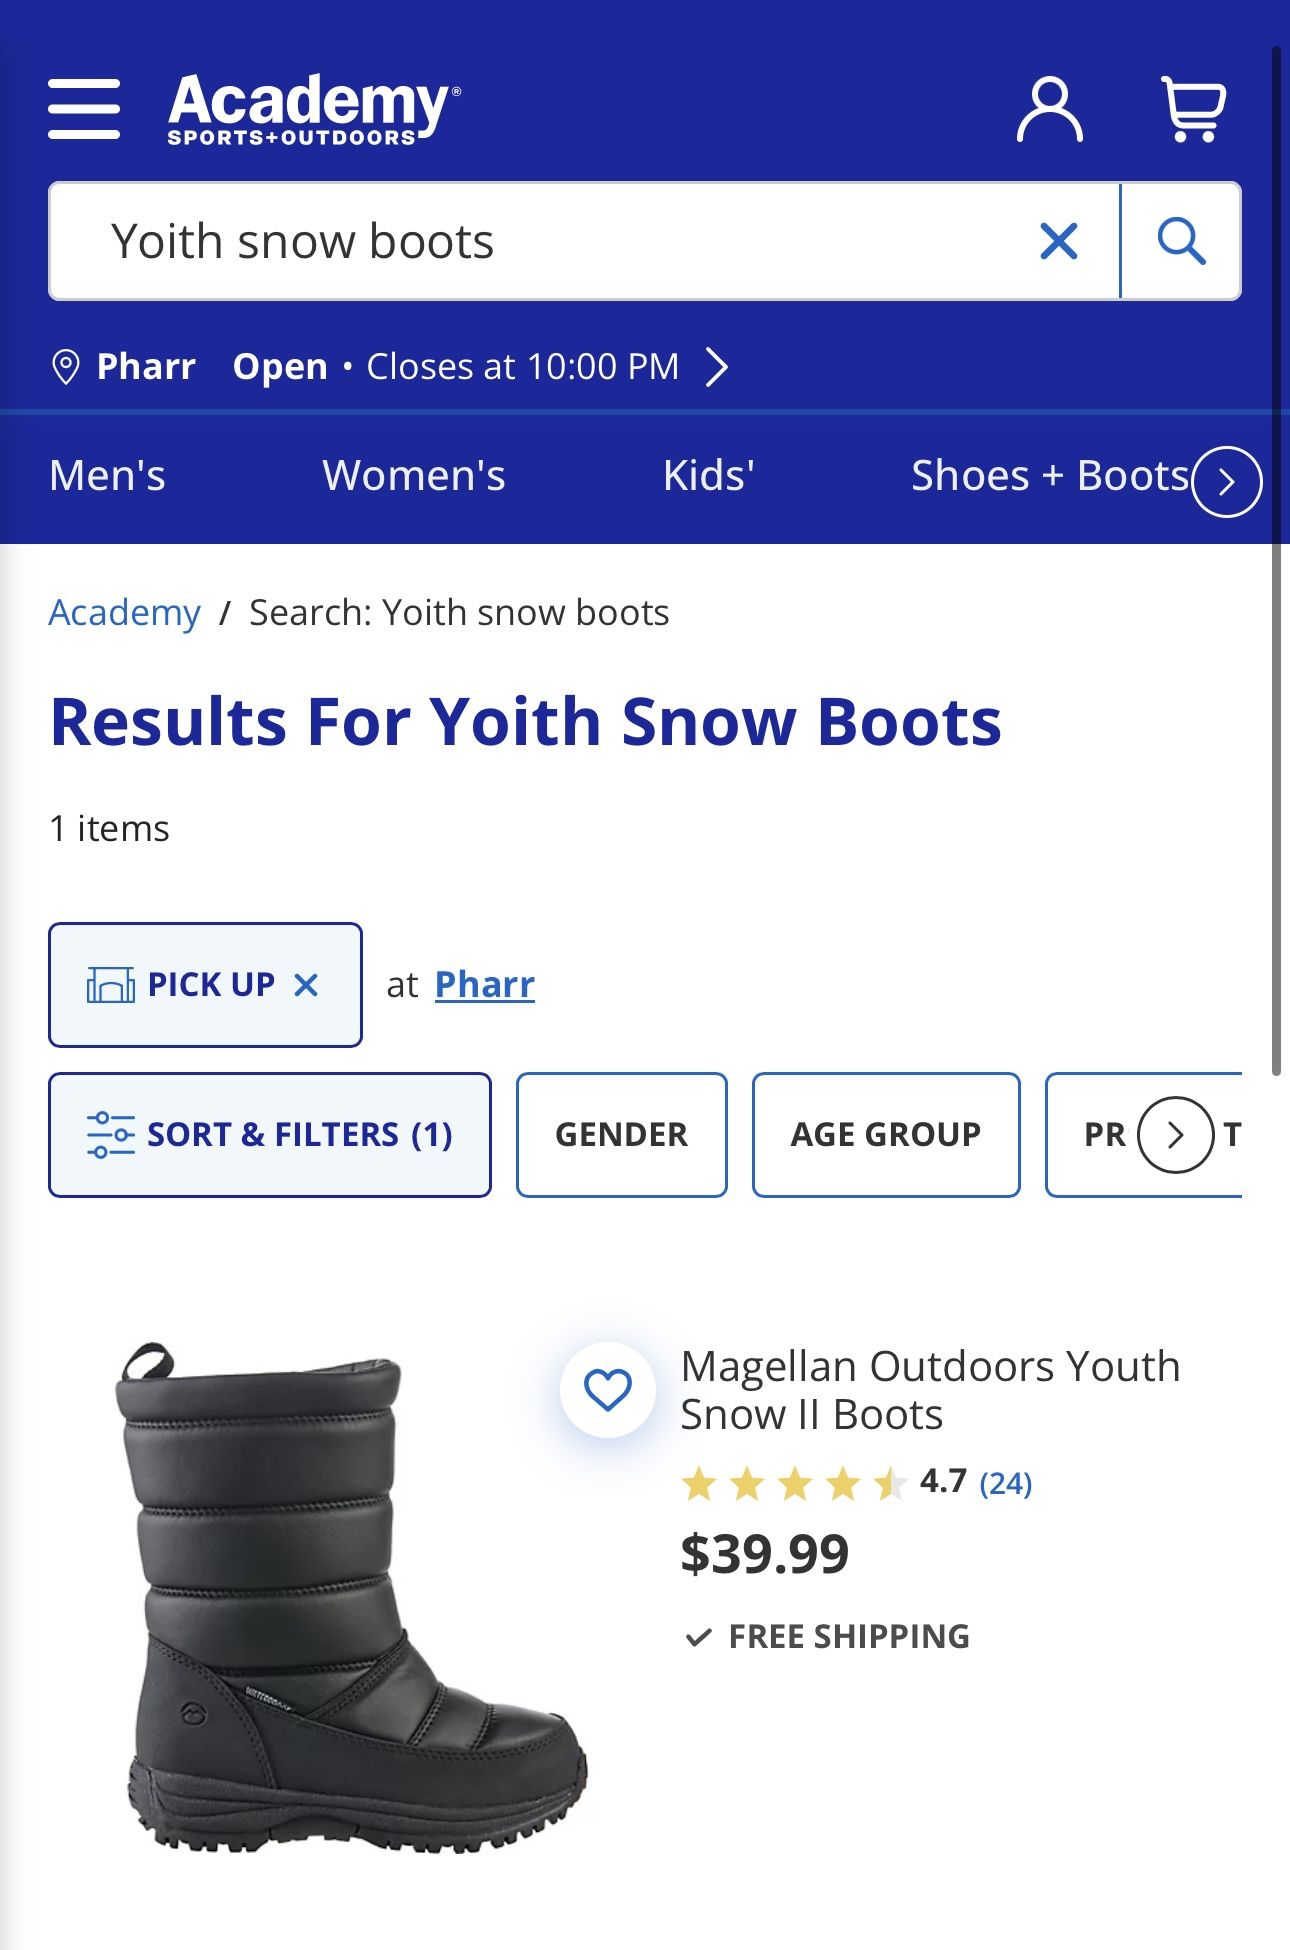1290x1950 pixels.
Task: Open Academy breadcrumb link
Action: (x=124, y=613)
